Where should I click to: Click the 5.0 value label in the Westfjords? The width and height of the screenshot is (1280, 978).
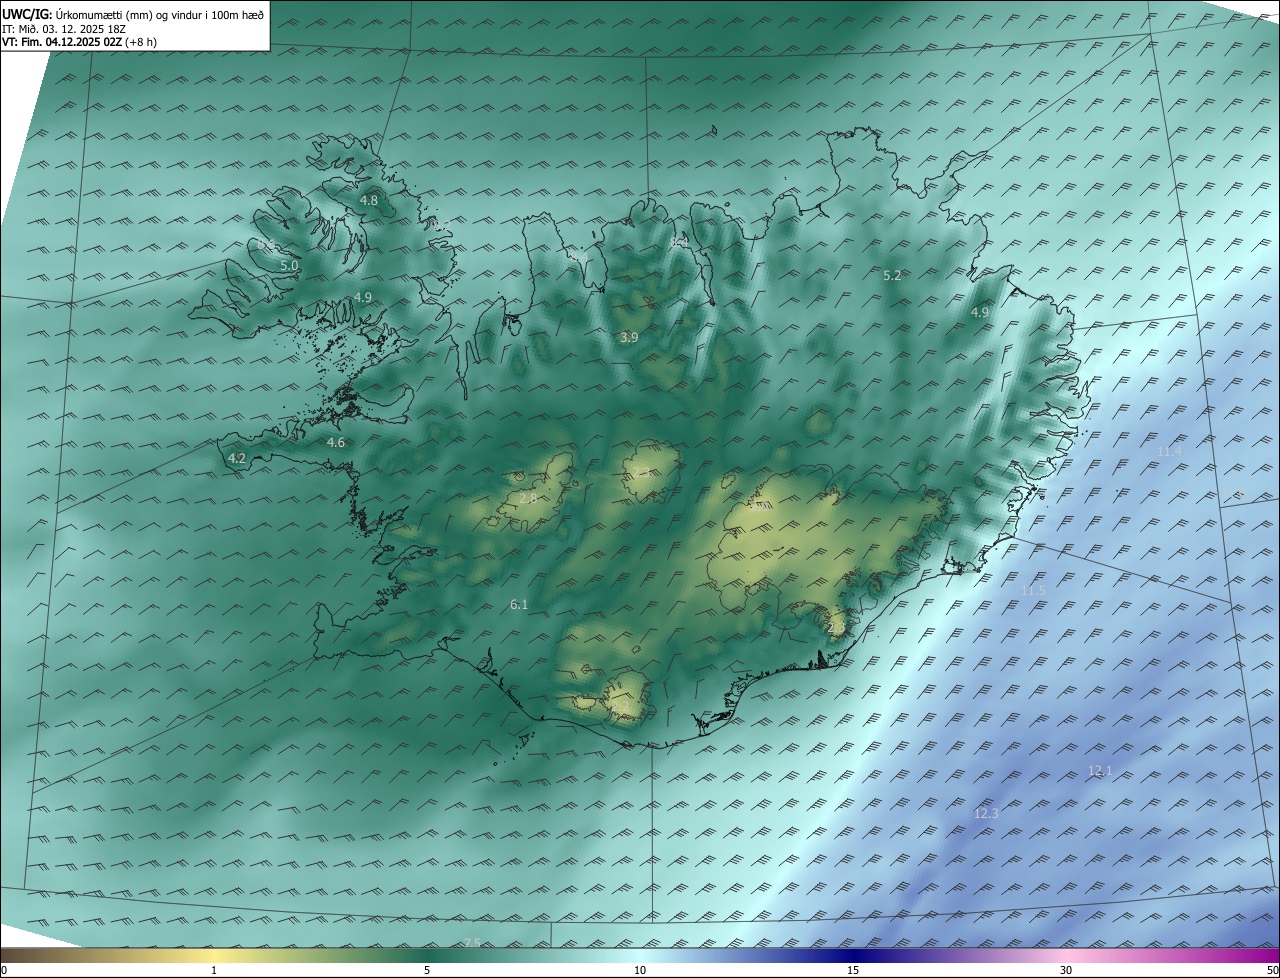pyautogui.click(x=289, y=266)
